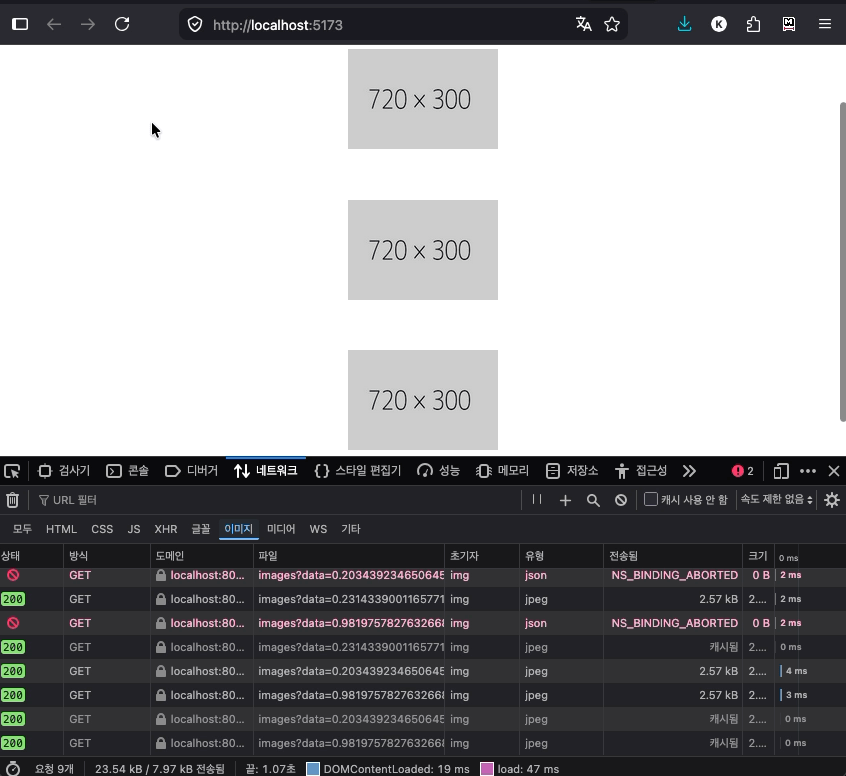Open the downloads icon in the browser toolbar

coord(684,24)
